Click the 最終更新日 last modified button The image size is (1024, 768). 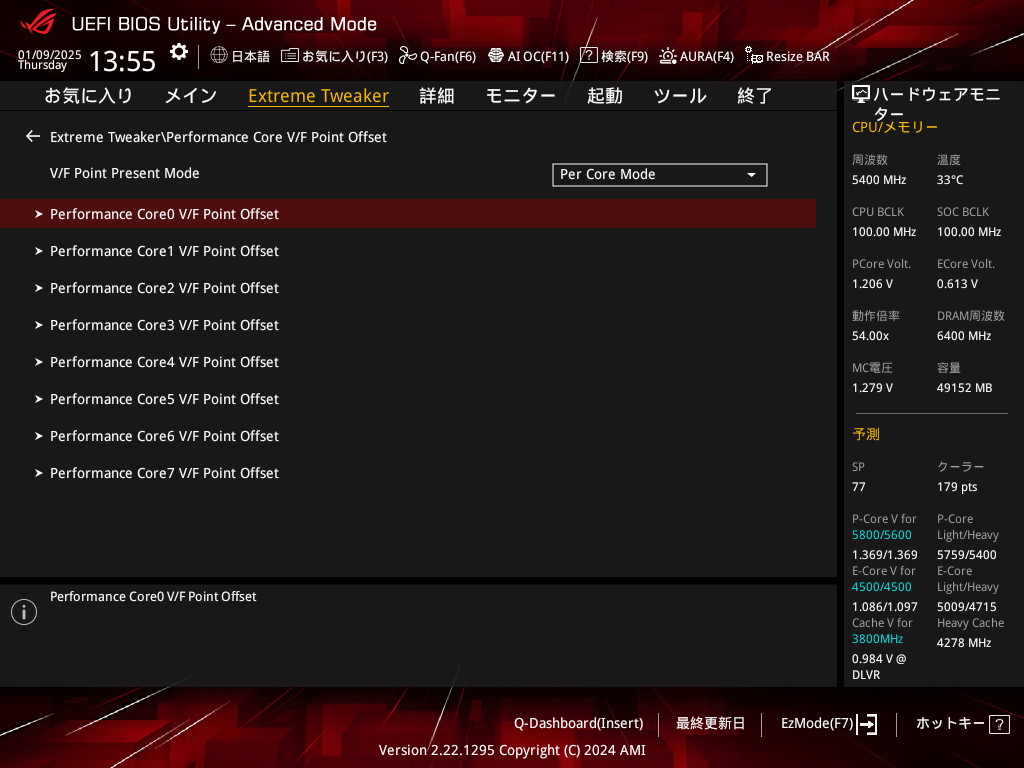(x=710, y=723)
